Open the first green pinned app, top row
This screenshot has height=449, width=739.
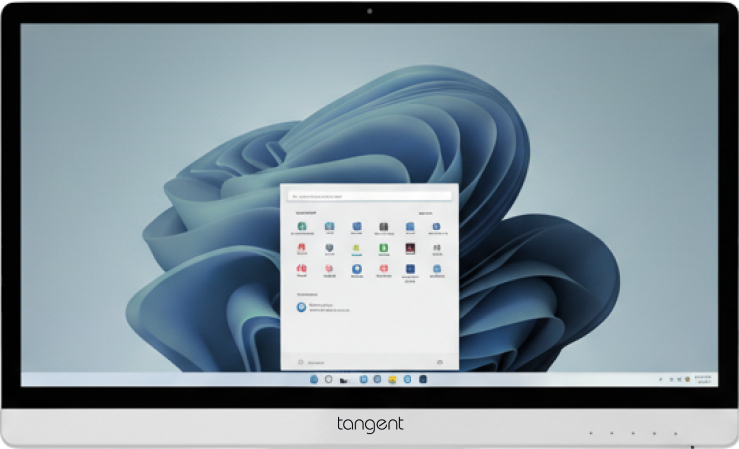[x=301, y=228]
